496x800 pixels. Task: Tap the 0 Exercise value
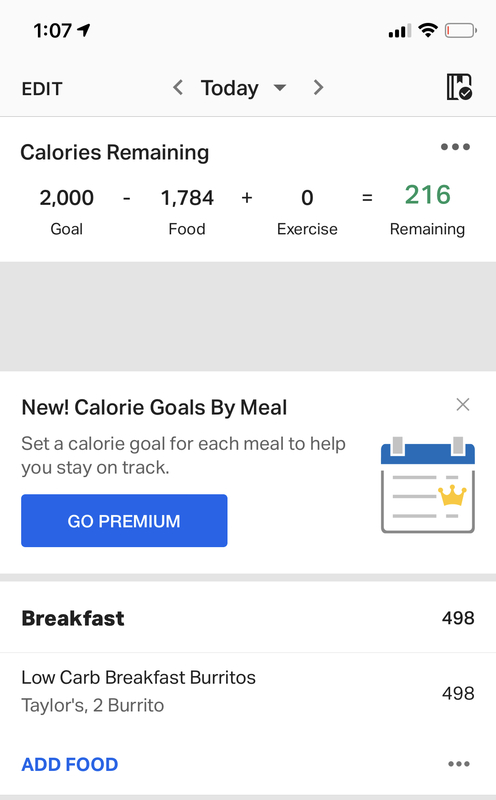(x=307, y=198)
